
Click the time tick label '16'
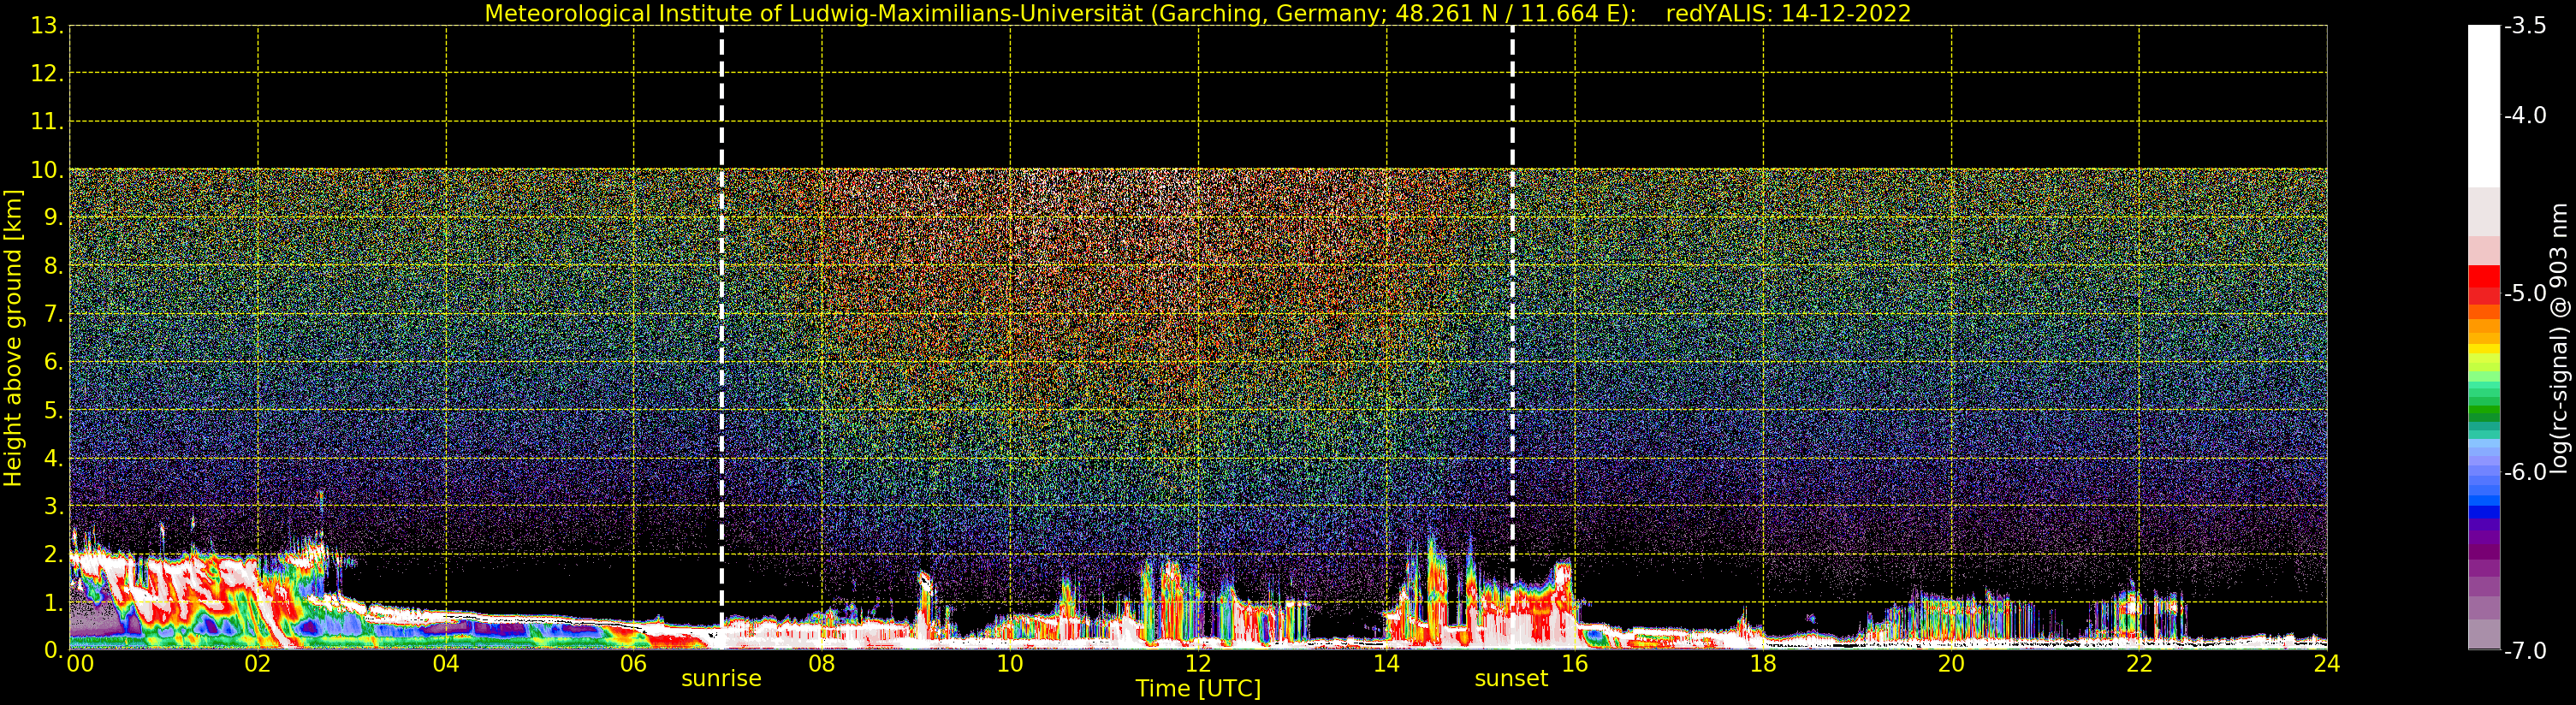(1575, 664)
